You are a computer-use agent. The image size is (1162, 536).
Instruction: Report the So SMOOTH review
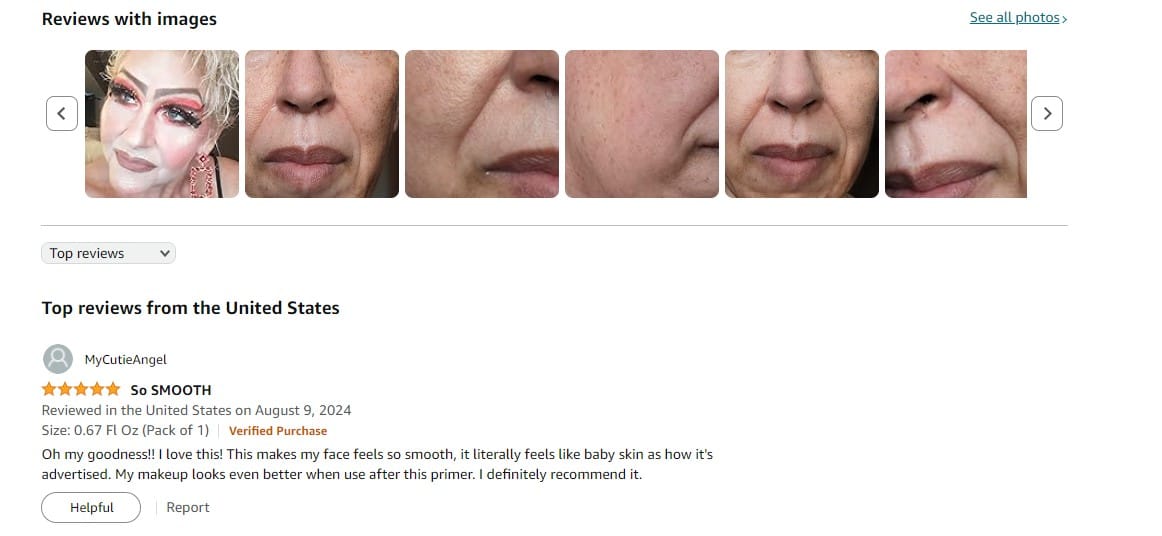click(187, 508)
